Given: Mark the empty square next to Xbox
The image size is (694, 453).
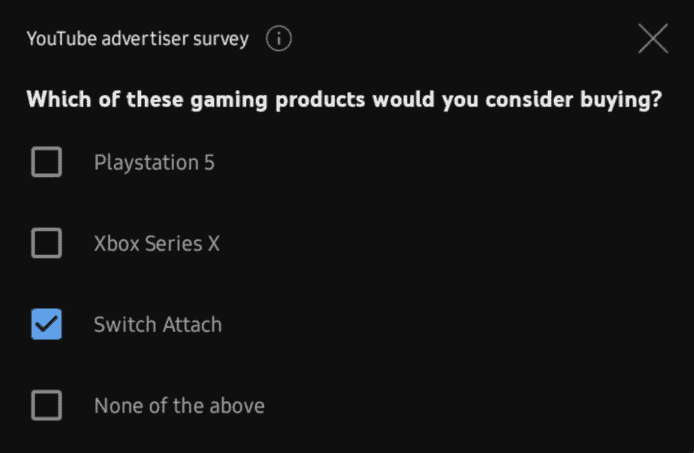Looking at the screenshot, I should click(47, 243).
